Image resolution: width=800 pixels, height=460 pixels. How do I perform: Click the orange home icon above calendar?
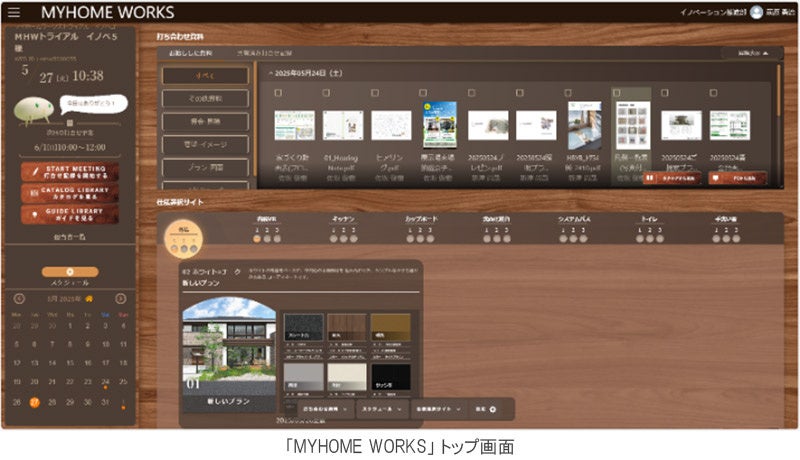pyautogui.click(x=89, y=299)
